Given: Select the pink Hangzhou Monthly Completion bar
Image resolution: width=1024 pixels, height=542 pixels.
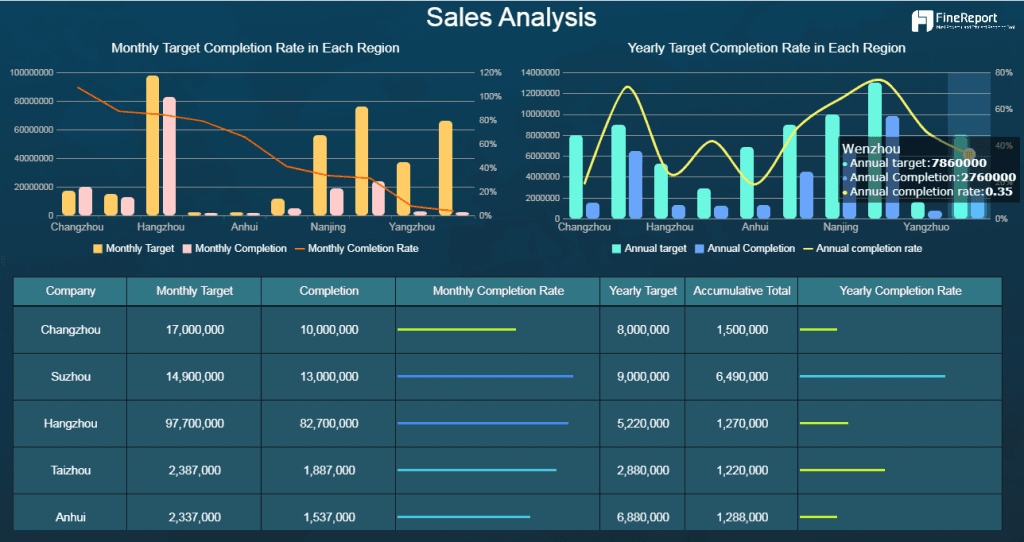Looking at the screenshot, I should [x=169, y=156].
